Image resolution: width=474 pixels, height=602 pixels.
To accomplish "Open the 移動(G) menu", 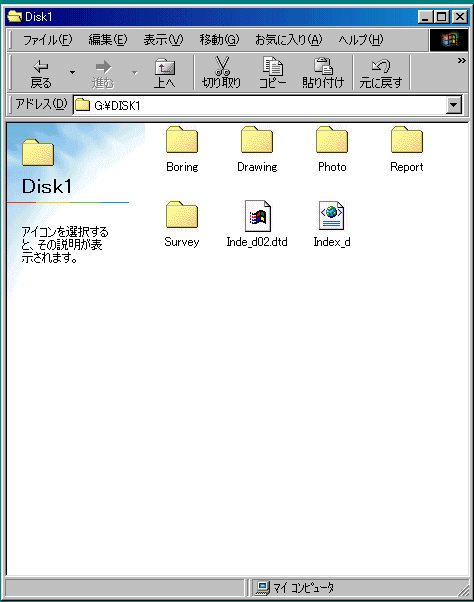I will [219, 40].
